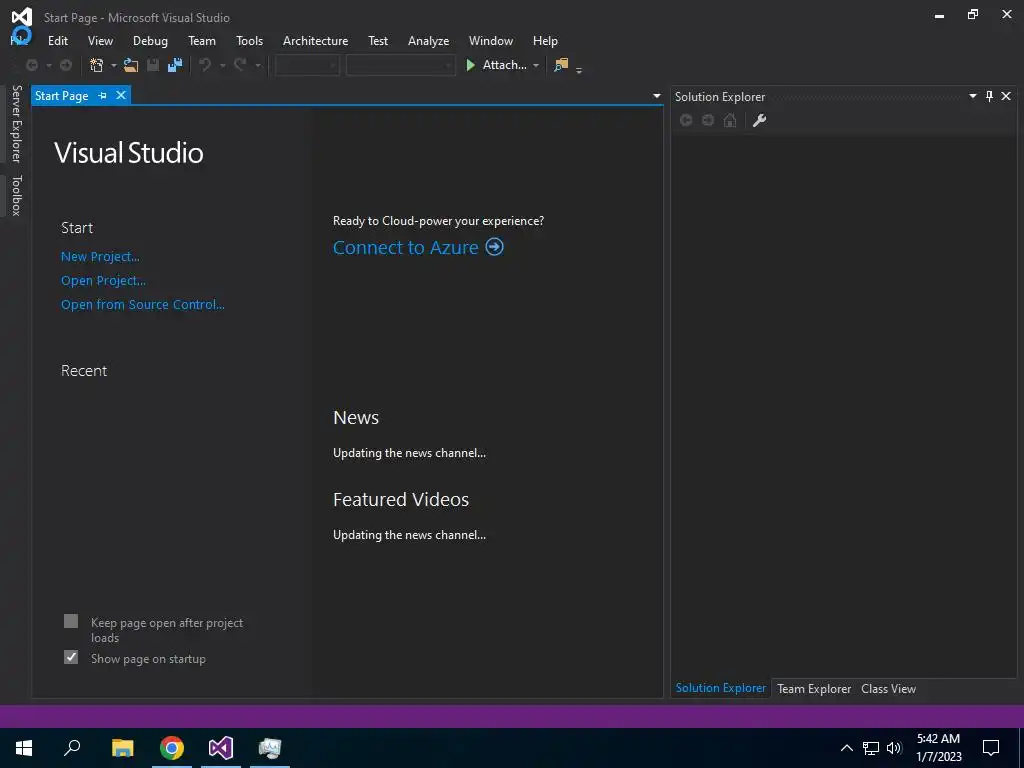Click the Save toolbar icon
Screen dimensions: 1024x768
(153, 65)
